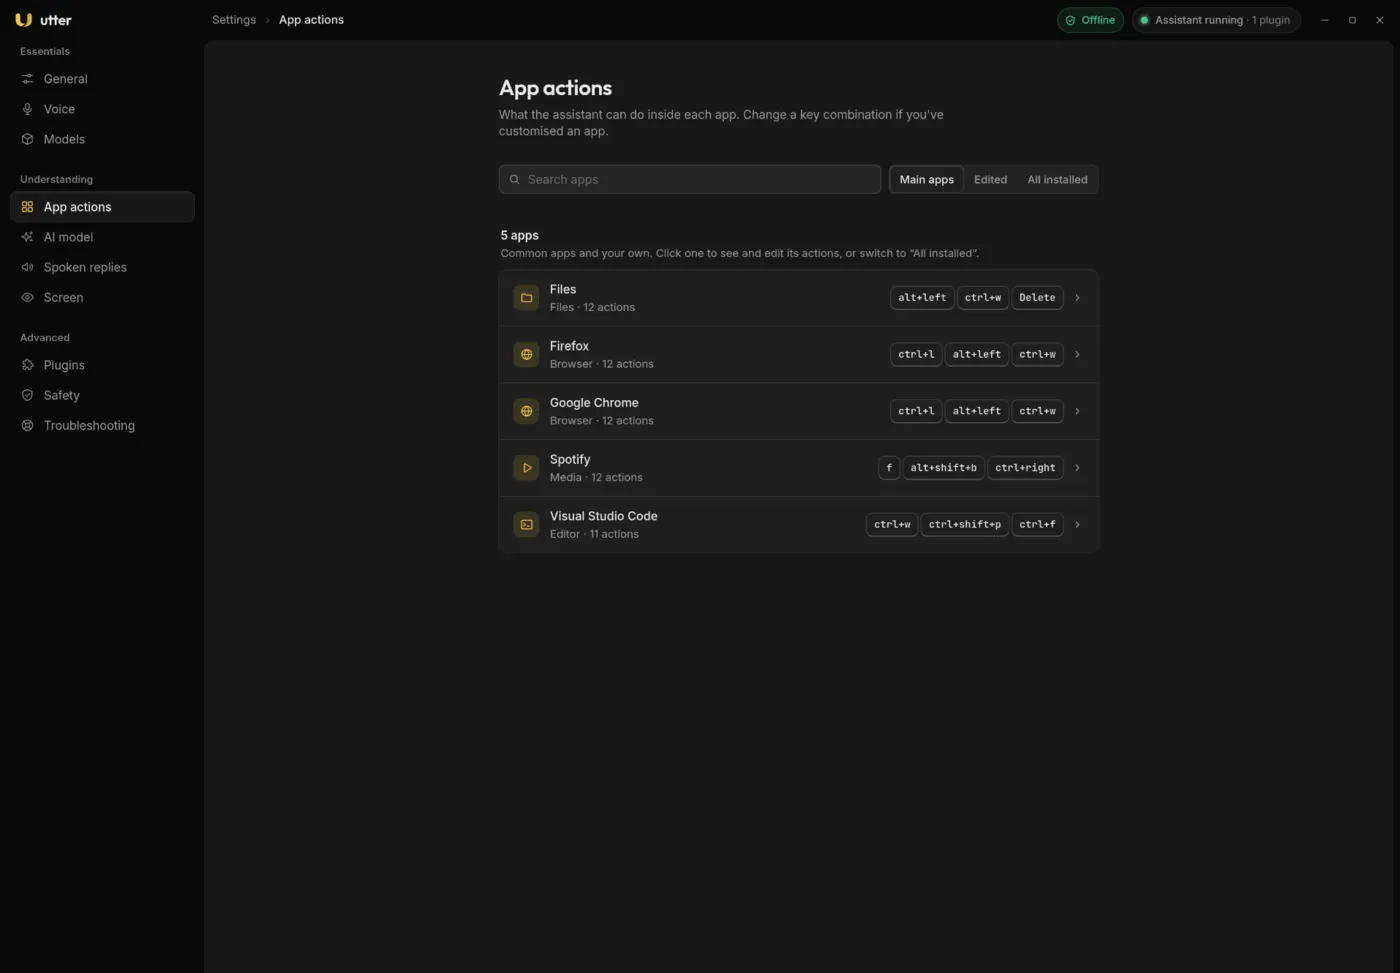Image resolution: width=1400 pixels, height=973 pixels.
Task: Click the ctrl+shift+p key chip
Action: tap(964, 524)
